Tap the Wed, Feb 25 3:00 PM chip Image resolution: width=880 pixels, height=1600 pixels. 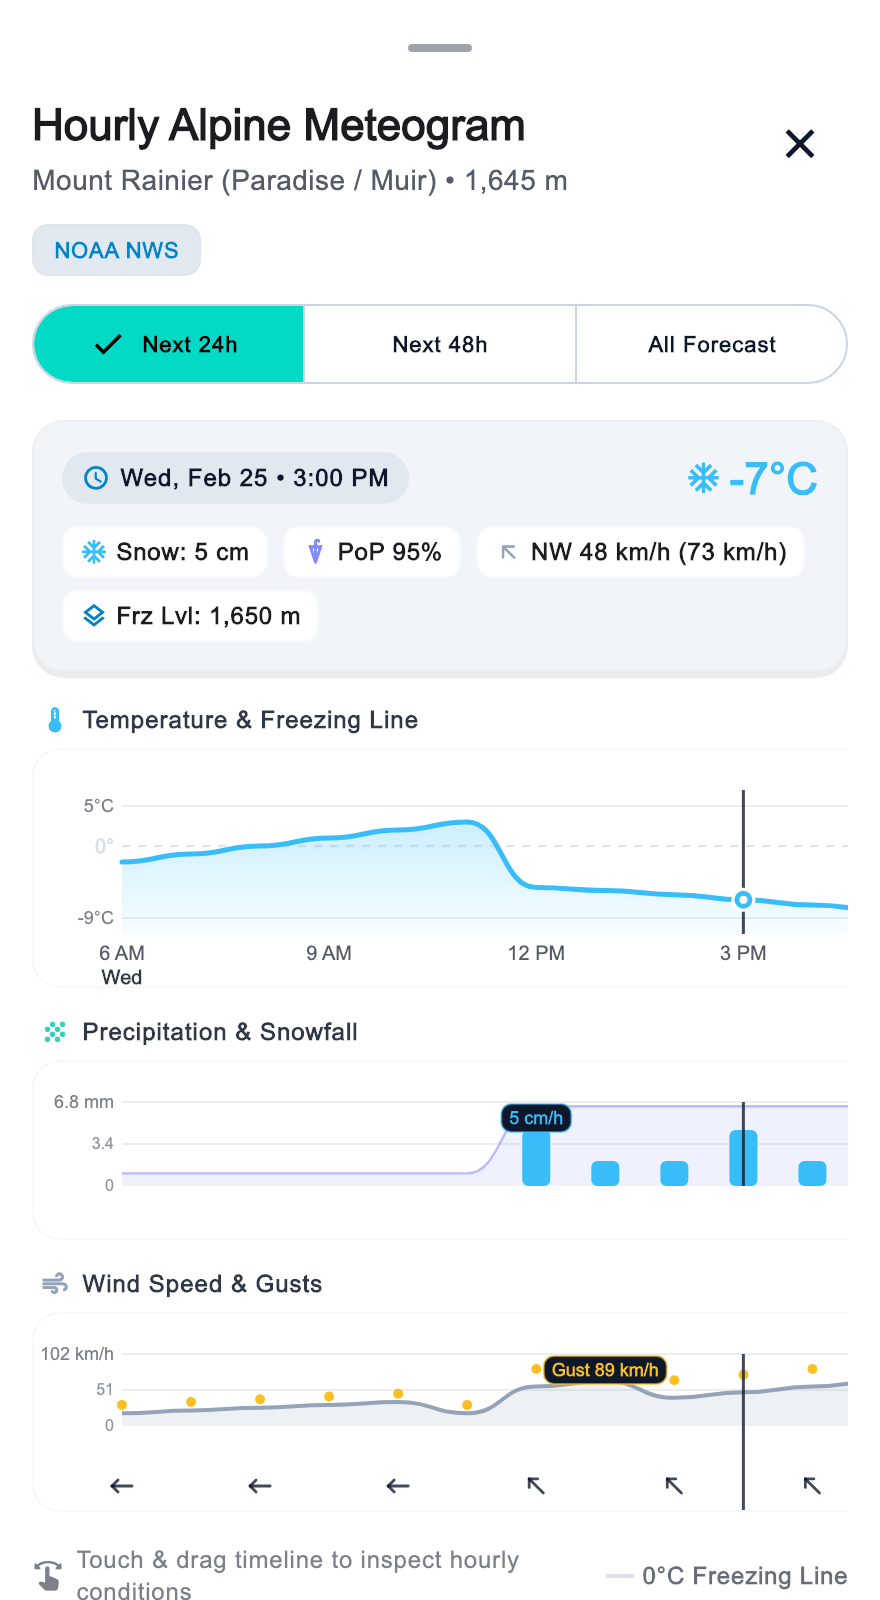click(x=235, y=478)
